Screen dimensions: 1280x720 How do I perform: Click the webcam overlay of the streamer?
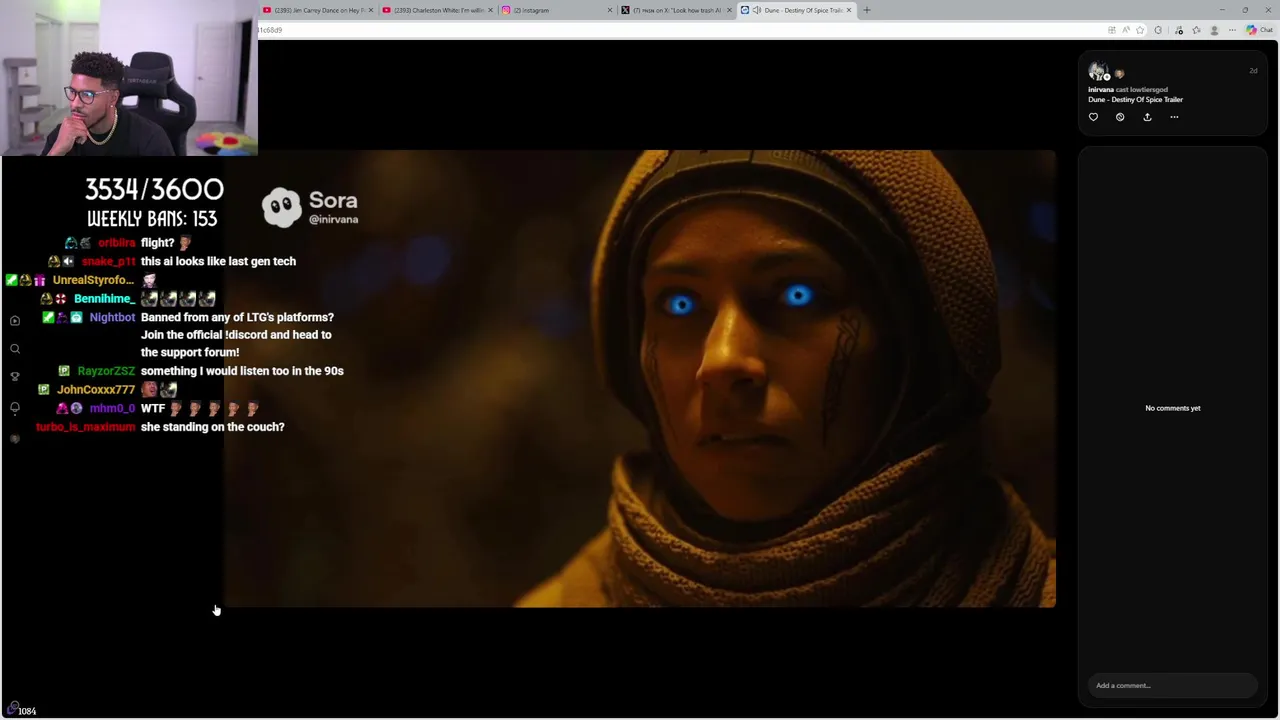coord(129,78)
